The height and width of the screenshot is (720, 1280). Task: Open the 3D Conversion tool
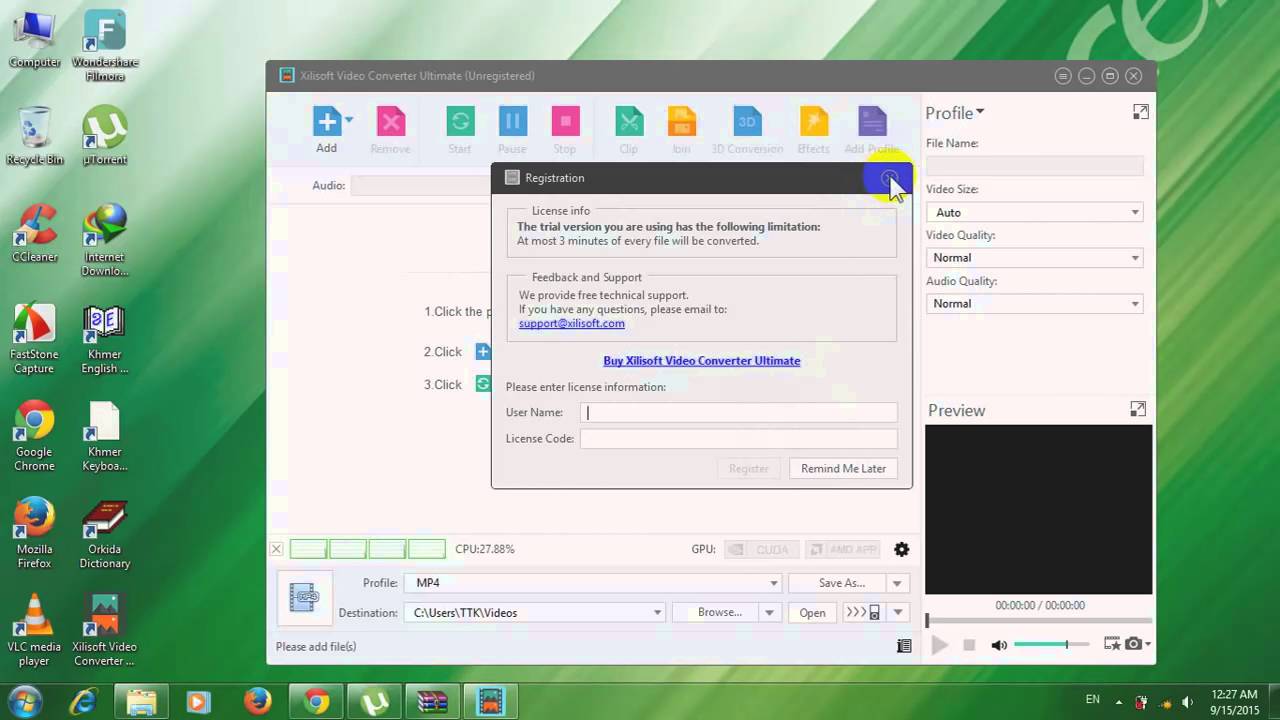coord(747,122)
